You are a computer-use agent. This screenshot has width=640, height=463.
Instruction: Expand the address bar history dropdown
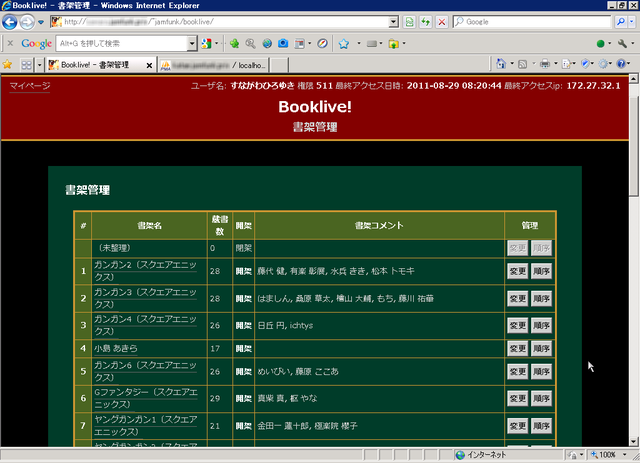393,22
